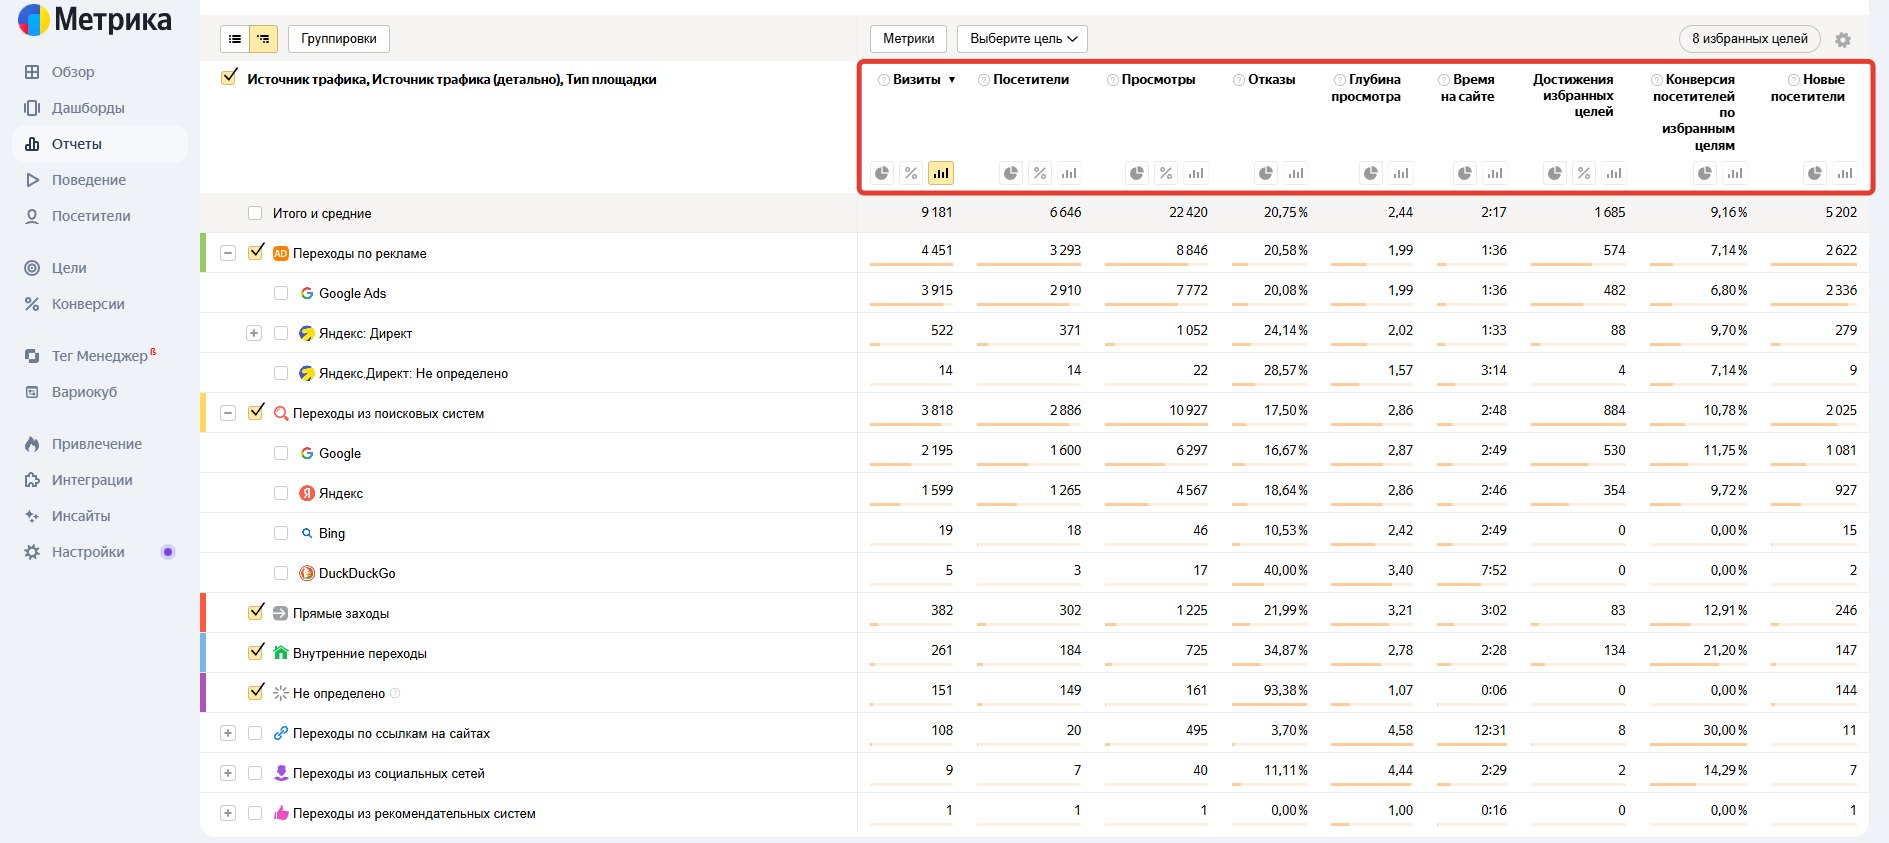The image size is (1889, 843).
Task: Open Цели in sidebar
Action: pos(69,268)
